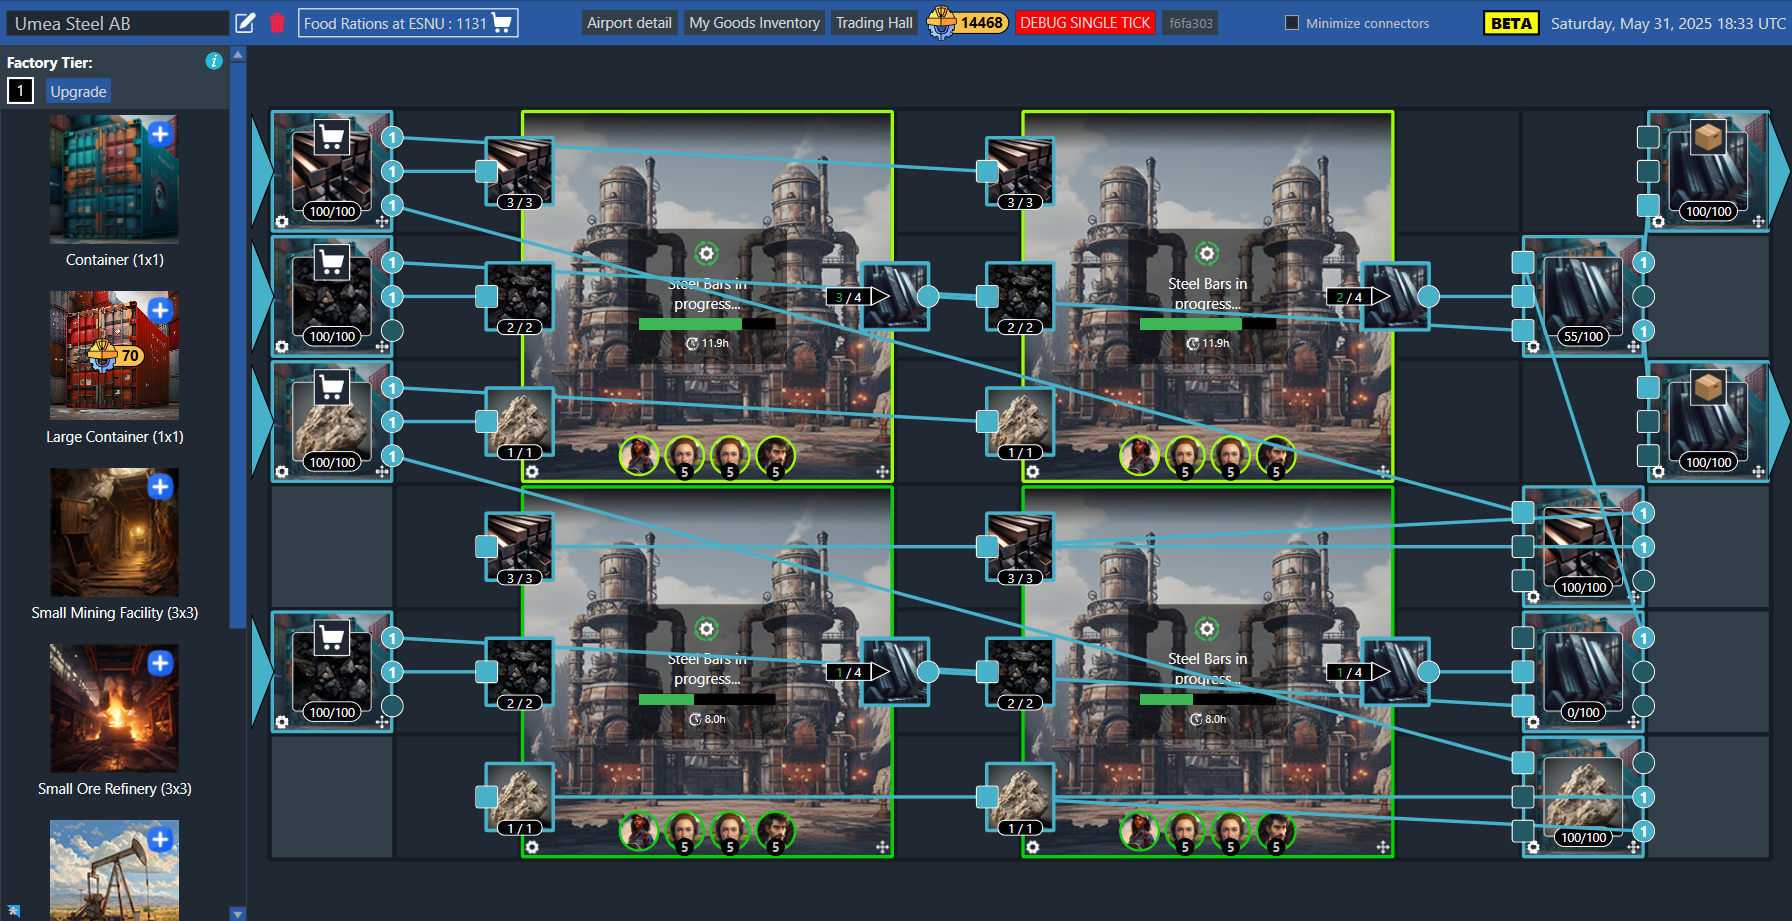Add a Small Mining Facility using plus icon

pos(160,487)
